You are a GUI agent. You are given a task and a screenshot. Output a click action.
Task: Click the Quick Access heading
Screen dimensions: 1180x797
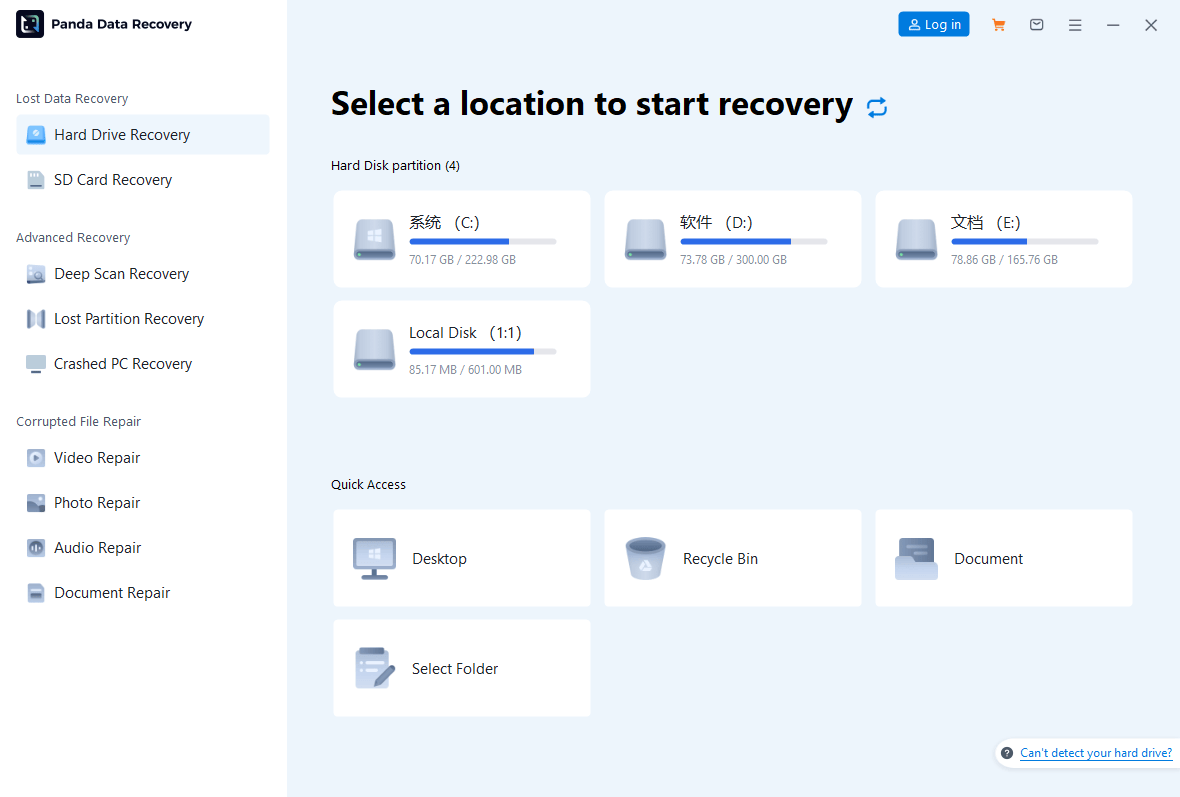tap(368, 485)
